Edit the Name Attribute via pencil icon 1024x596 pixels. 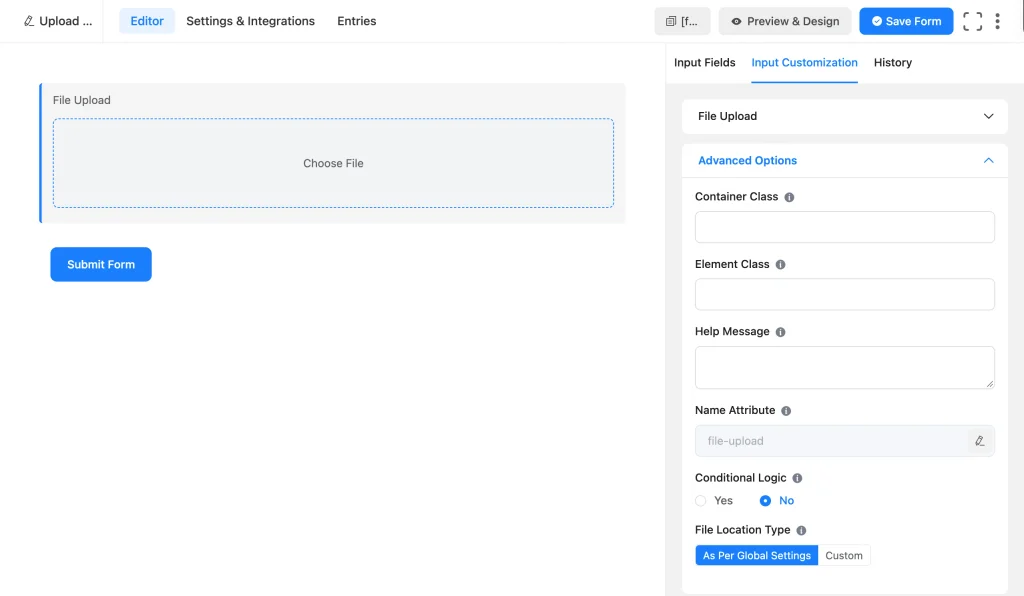pos(980,441)
